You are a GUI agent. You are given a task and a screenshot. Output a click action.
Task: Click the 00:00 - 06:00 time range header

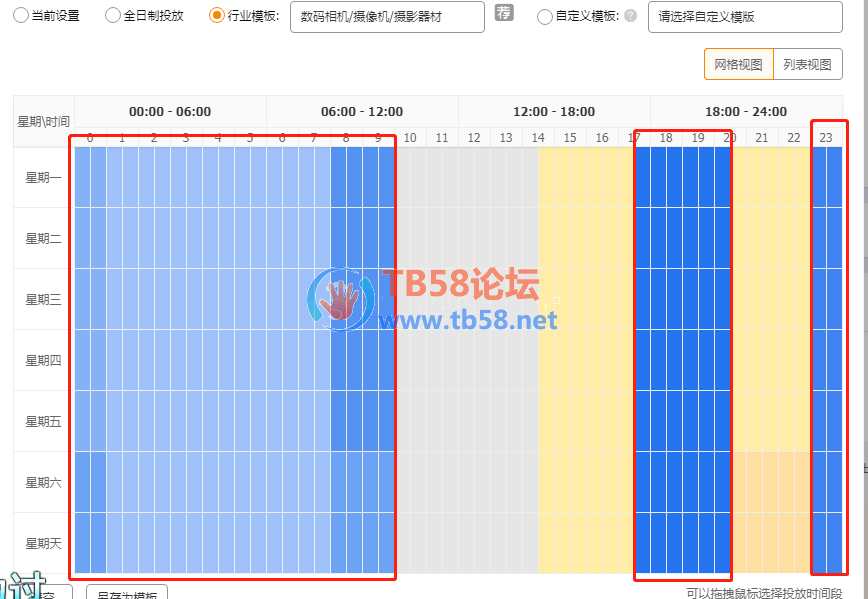coord(170,111)
